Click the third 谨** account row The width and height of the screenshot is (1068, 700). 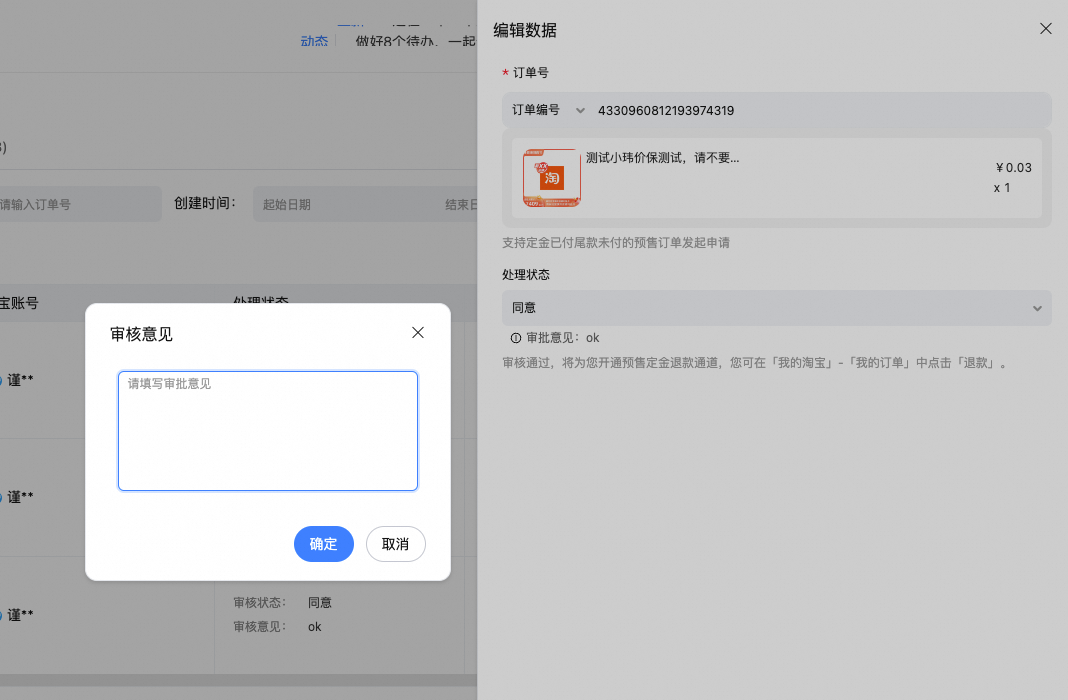coord(20,615)
